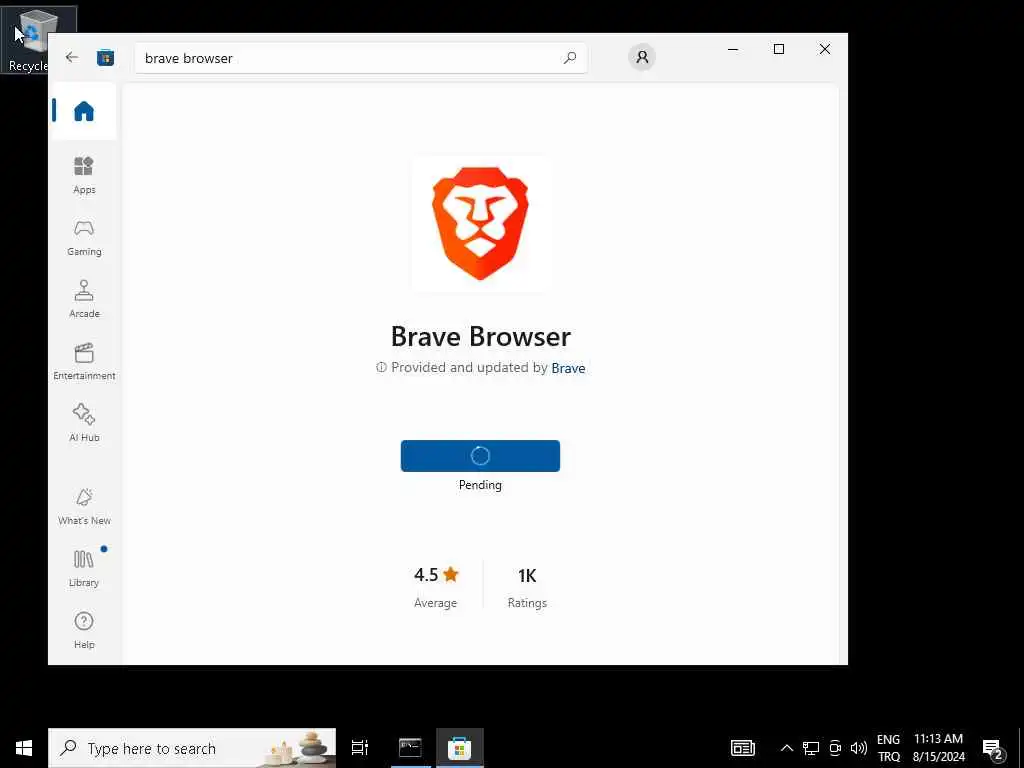Image resolution: width=1024 pixels, height=768 pixels.
Task: Open the AI Hub section
Action: pyautogui.click(x=84, y=424)
